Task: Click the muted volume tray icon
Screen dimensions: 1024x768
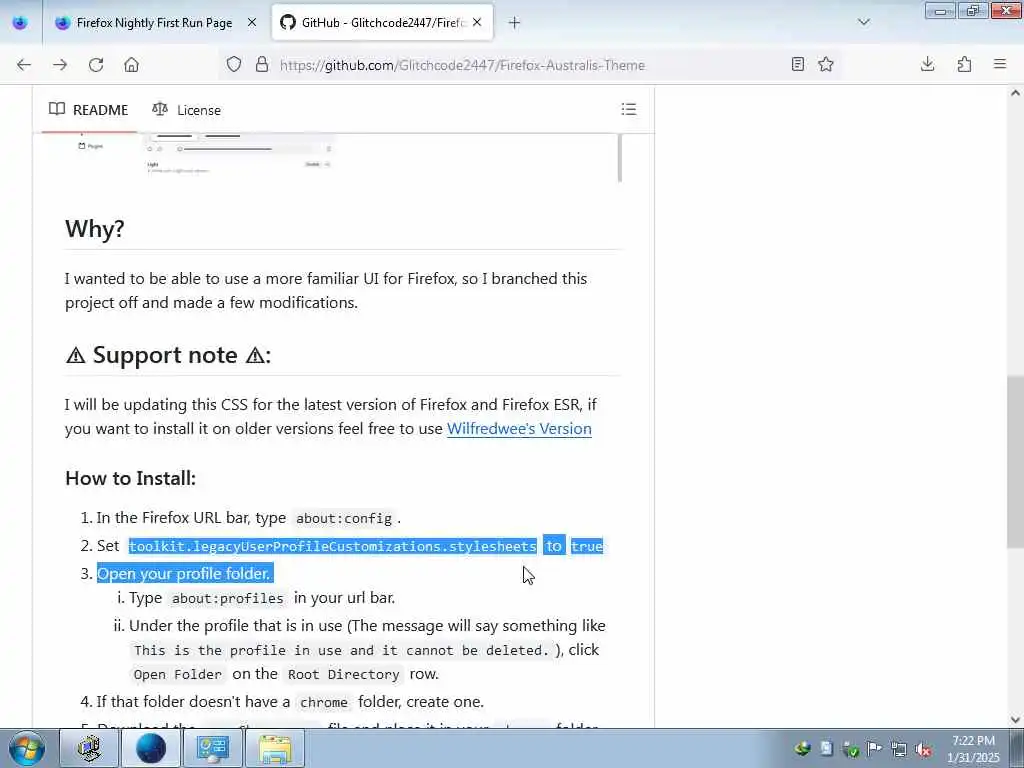Action: [x=923, y=749]
